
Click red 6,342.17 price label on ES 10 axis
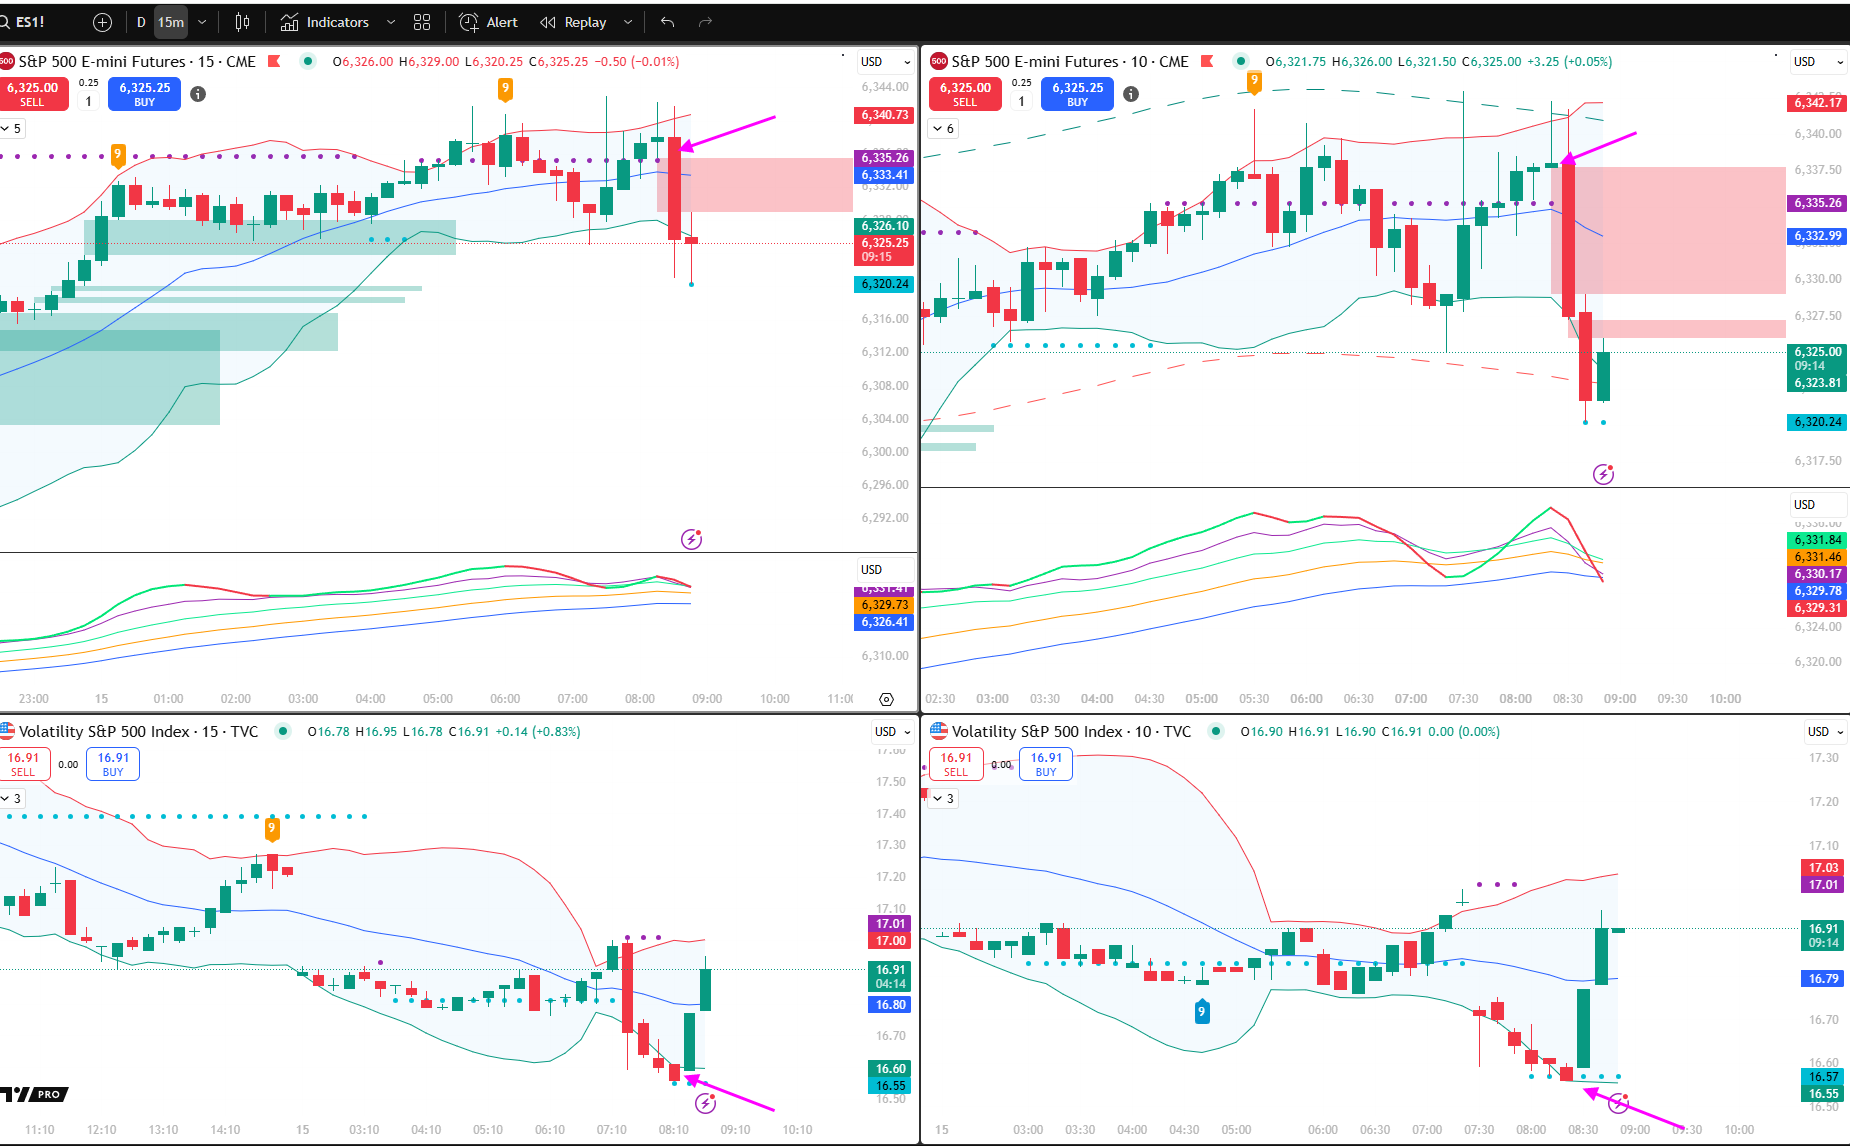click(1817, 103)
